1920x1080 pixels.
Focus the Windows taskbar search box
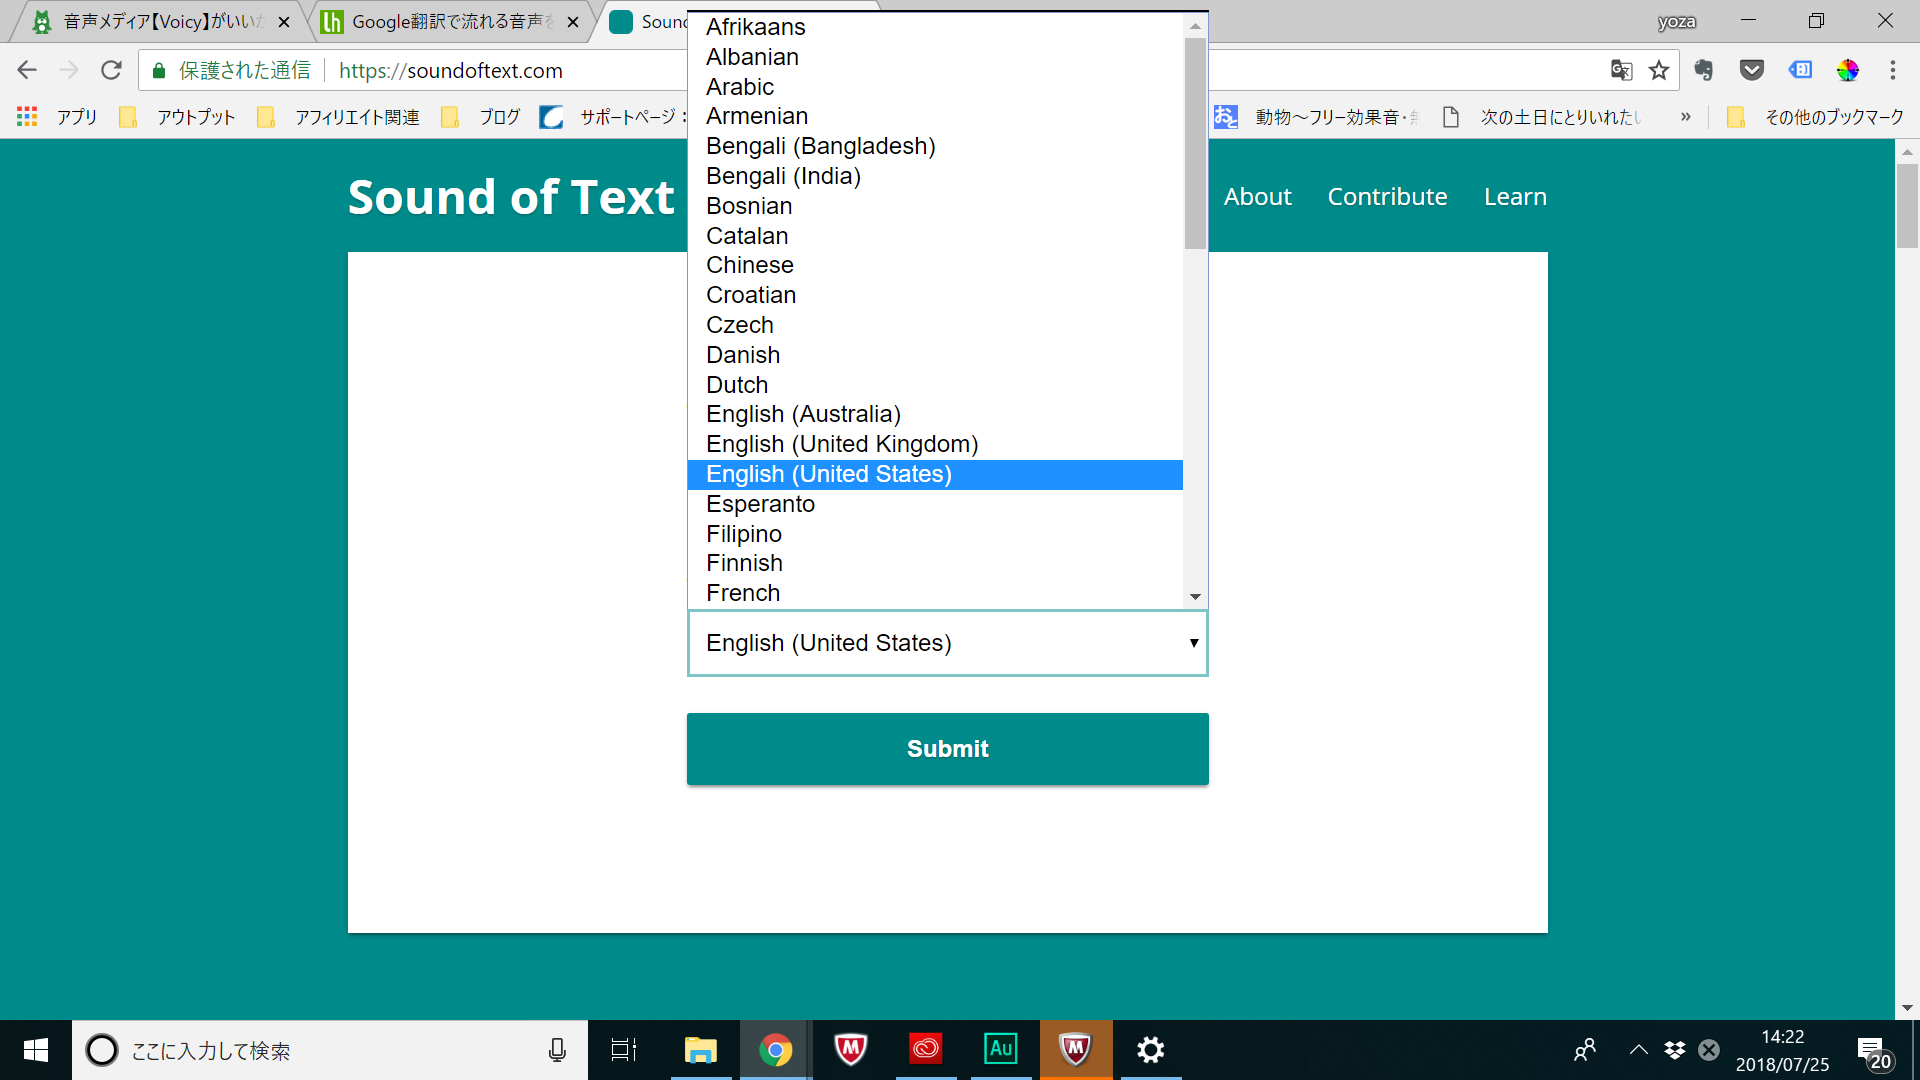330,1050
